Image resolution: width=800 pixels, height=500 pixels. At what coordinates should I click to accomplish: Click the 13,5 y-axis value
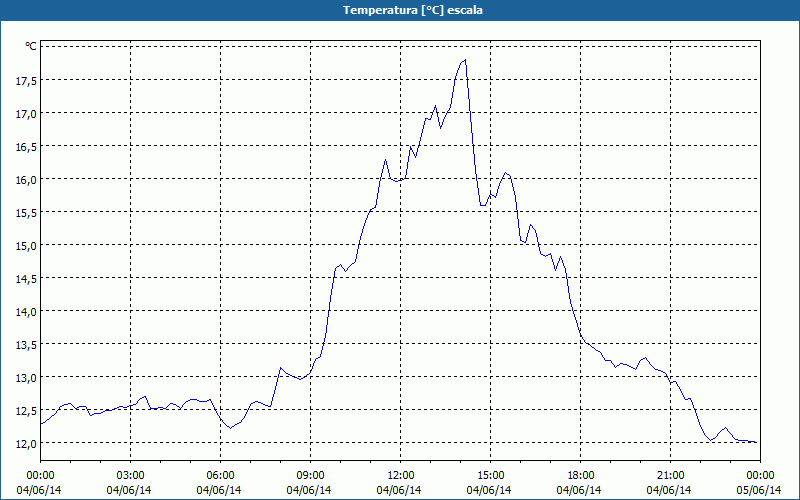click(x=25, y=344)
